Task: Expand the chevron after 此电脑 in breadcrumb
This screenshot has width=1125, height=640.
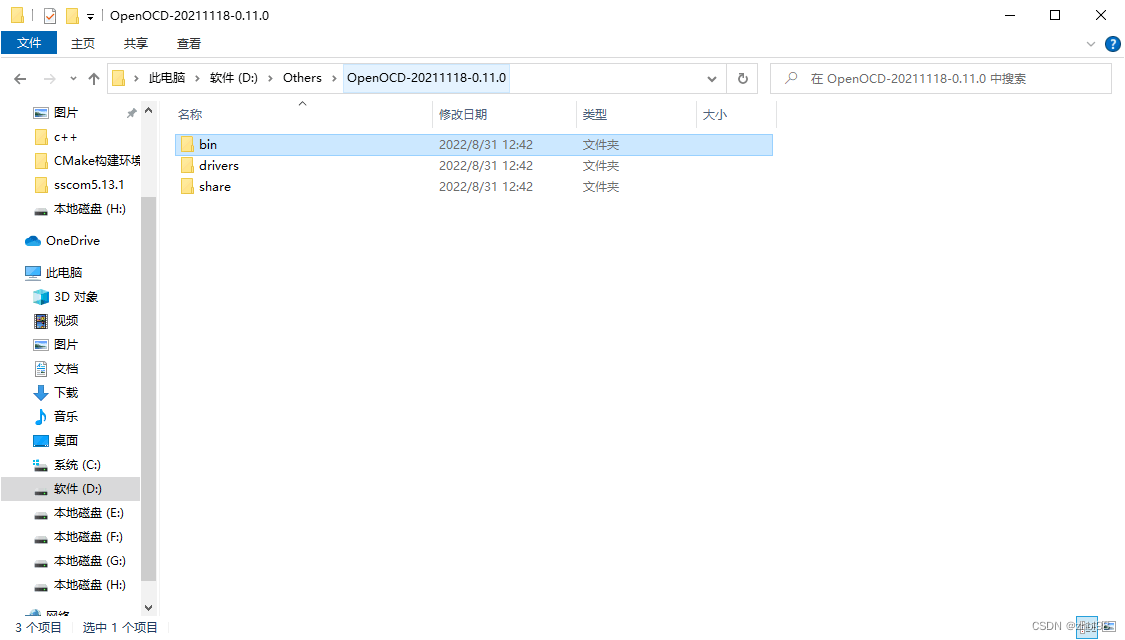Action: tap(197, 78)
